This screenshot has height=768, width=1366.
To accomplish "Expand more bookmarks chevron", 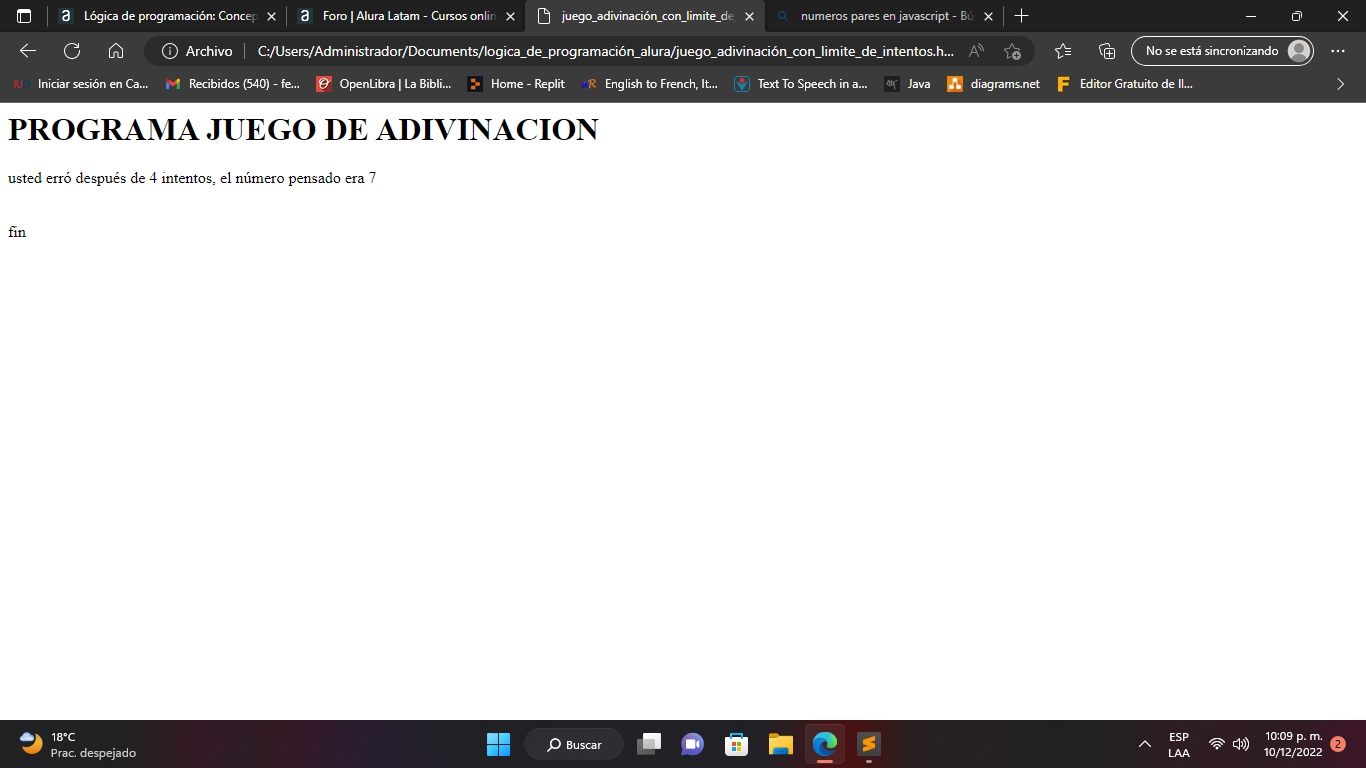I will [x=1341, y=84].
